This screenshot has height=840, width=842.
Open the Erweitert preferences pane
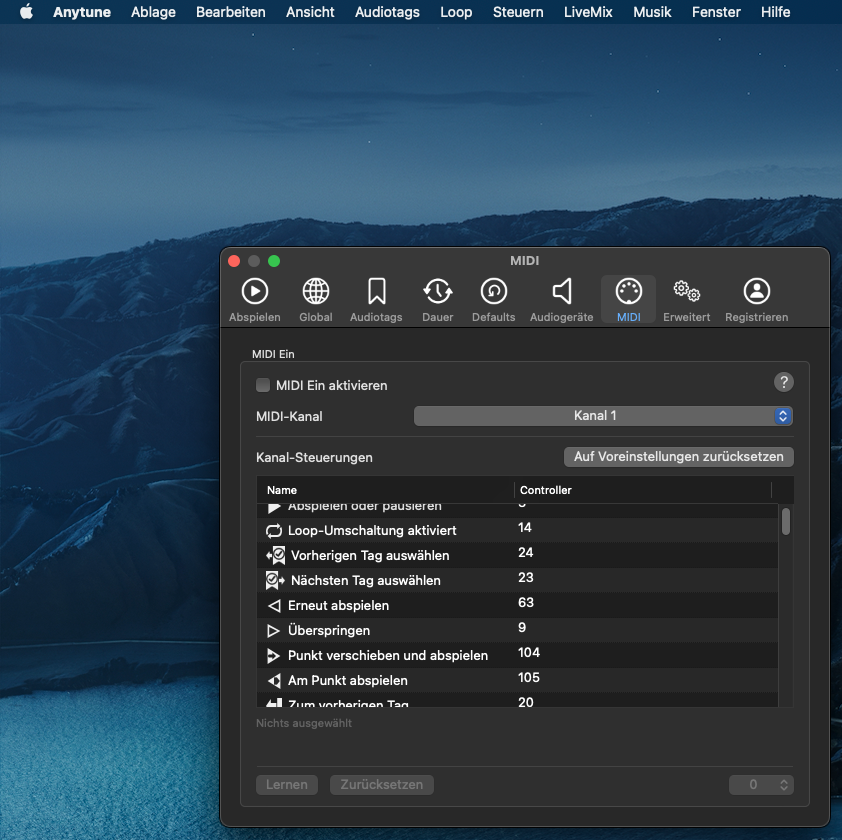click(x=686, y=300)
